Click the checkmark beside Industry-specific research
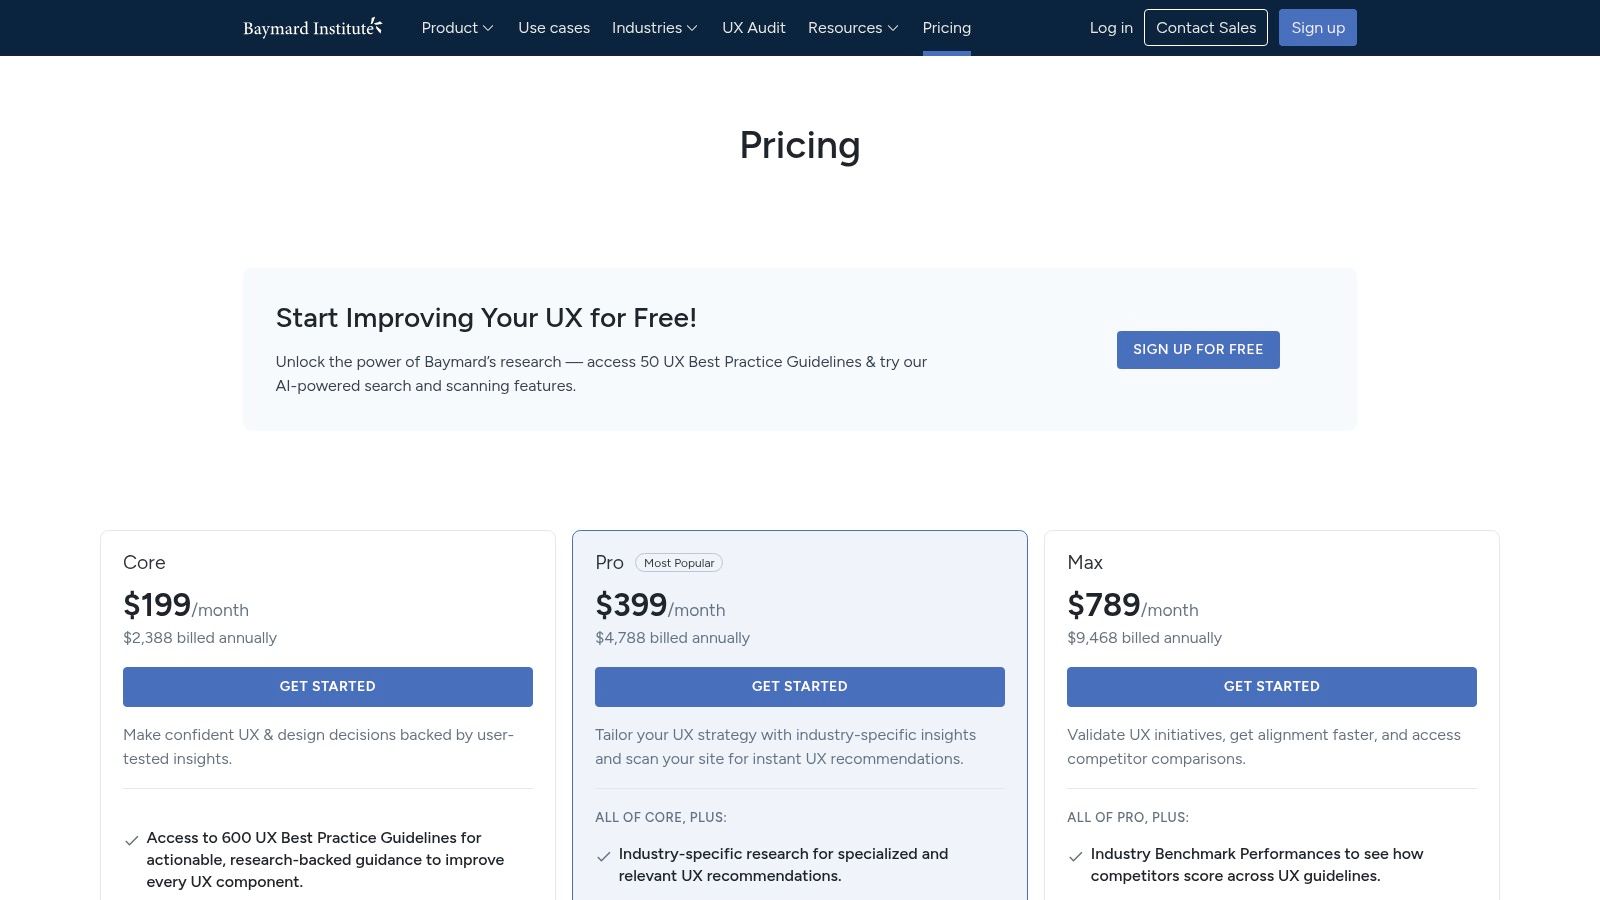Screen dimensions: 1600x900 [603, 856]
